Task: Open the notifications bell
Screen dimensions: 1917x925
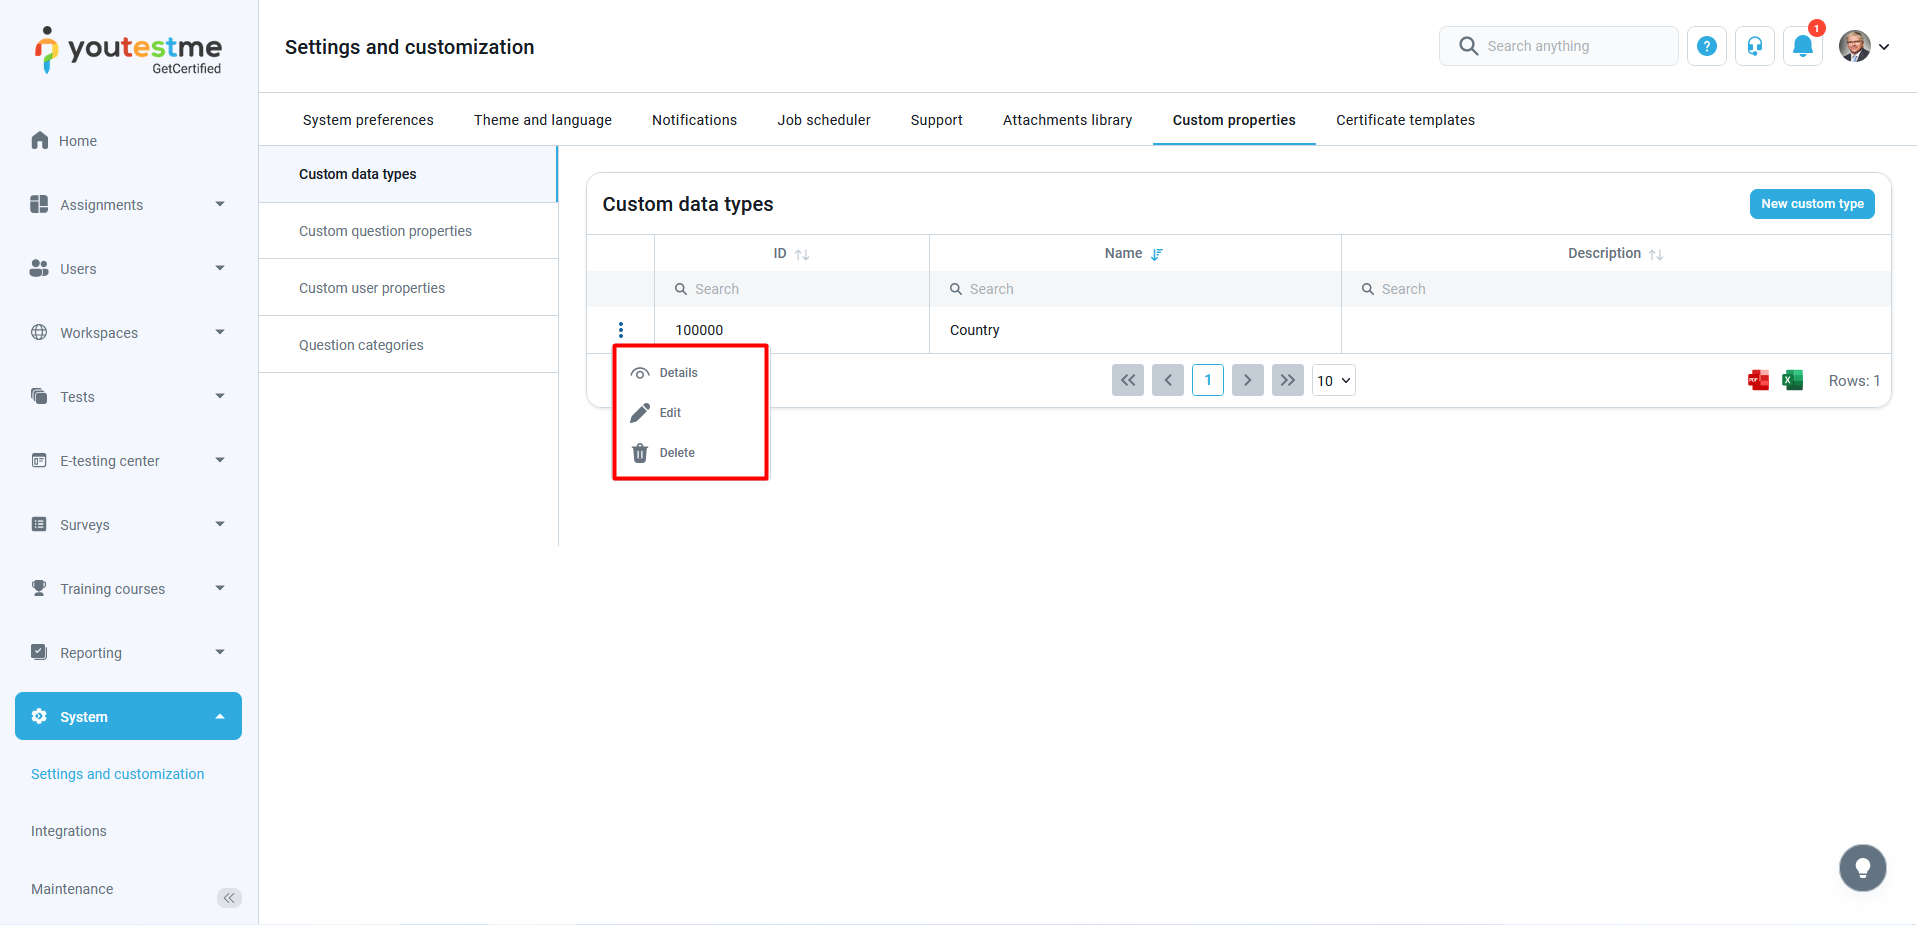Action: (1802, 46)
